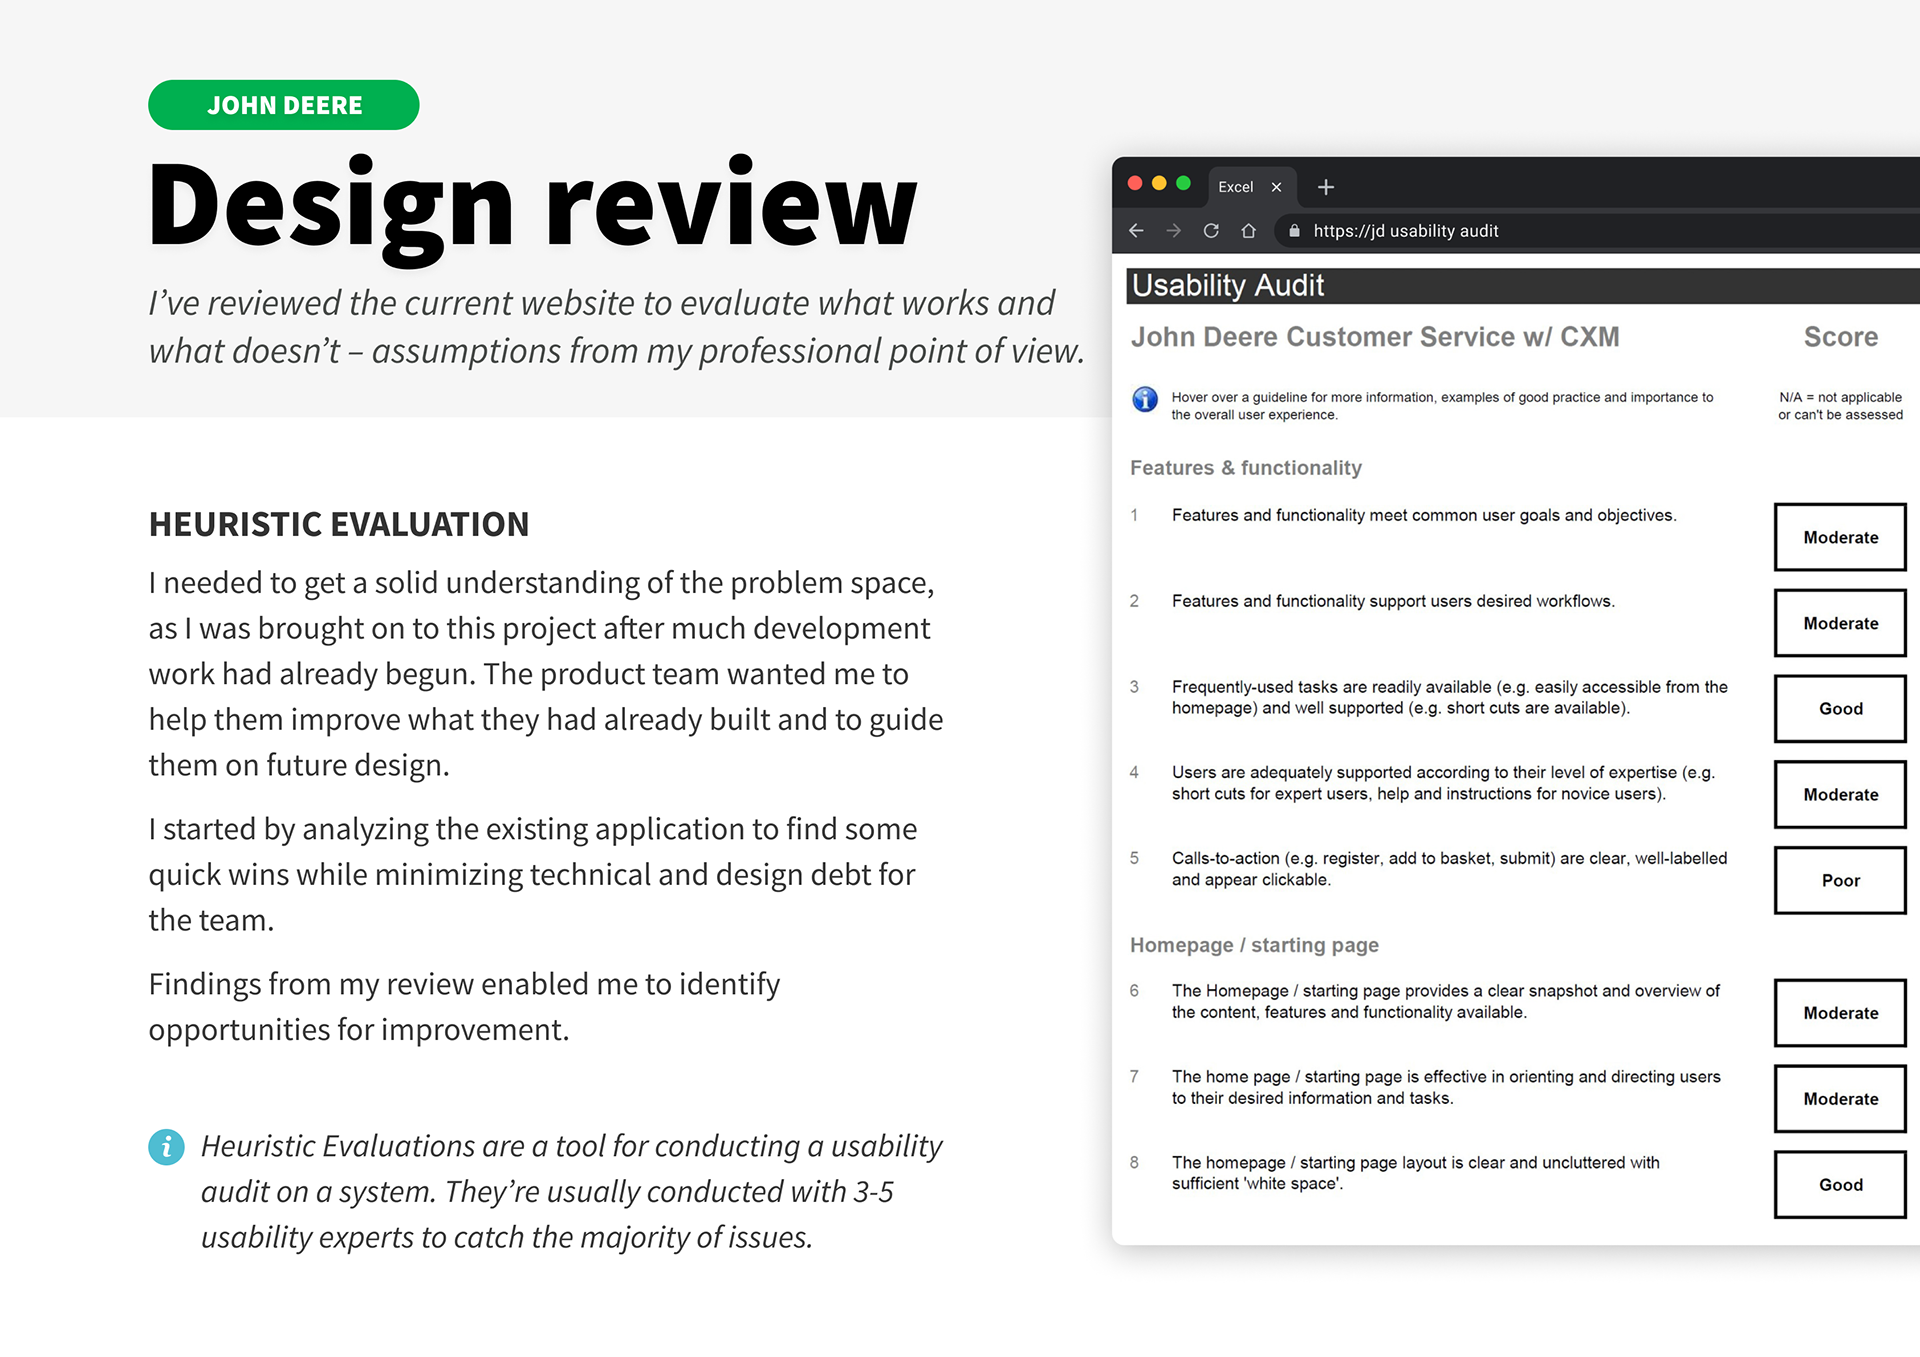Close the Excel browser tab
Screen dimensions: 1920x1357
pyautogui.click(x=1277, y=187)
